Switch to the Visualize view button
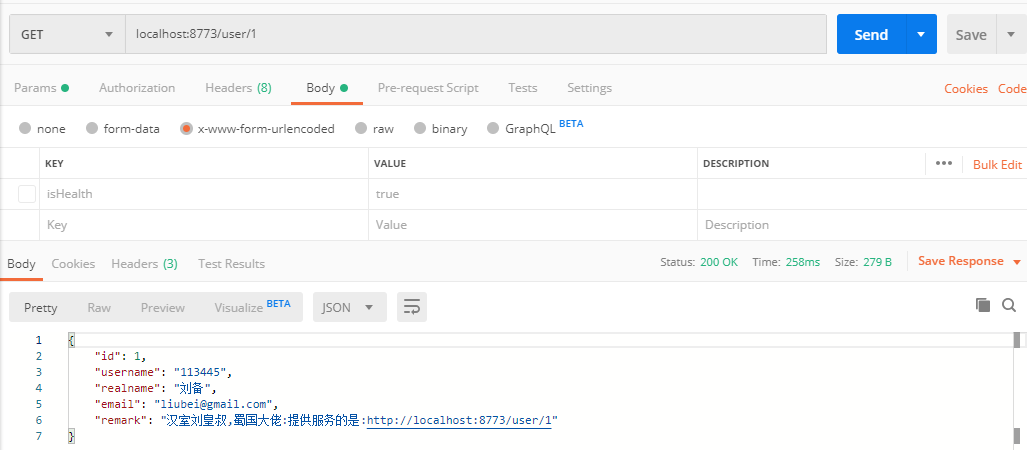The image size is (1027, 450). click(x=252, y=308)
